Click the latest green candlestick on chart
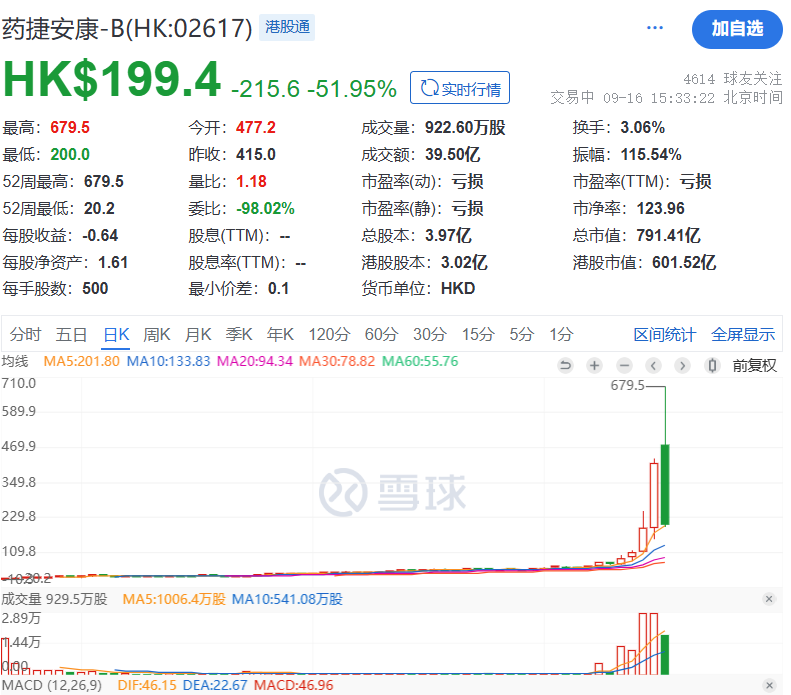Image resolution: width=791 pixels, height=695 pixels. (665, 484)
